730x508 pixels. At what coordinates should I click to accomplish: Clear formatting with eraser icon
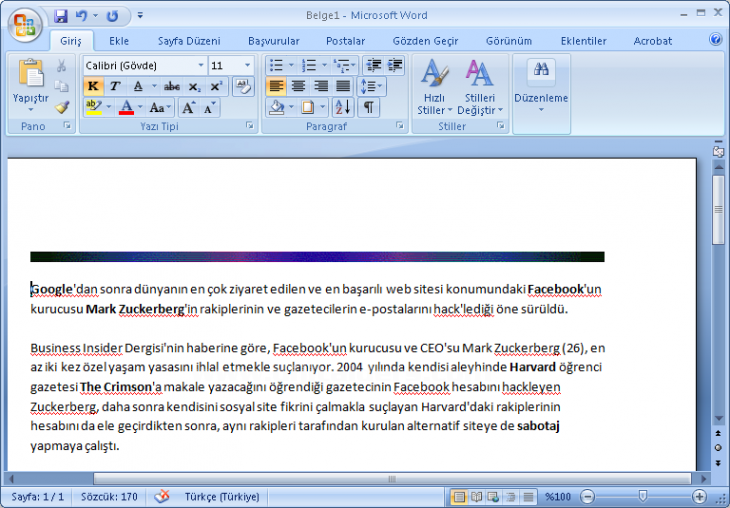click(243, 86)
